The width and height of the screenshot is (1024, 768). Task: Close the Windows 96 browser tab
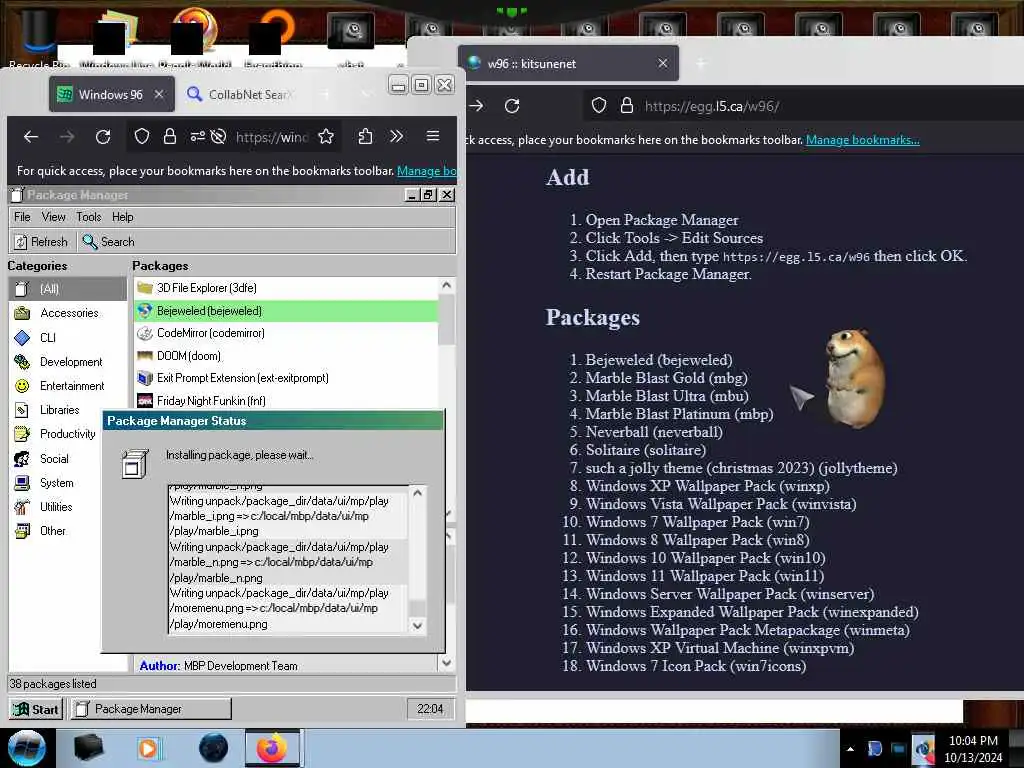click(159, 95)
